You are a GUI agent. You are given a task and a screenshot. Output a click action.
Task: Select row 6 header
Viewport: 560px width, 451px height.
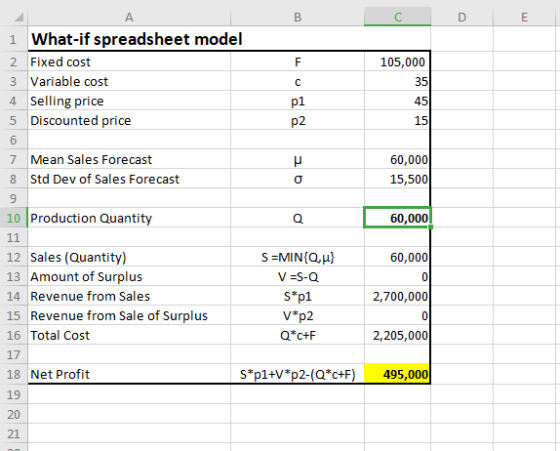pos(13,140)
